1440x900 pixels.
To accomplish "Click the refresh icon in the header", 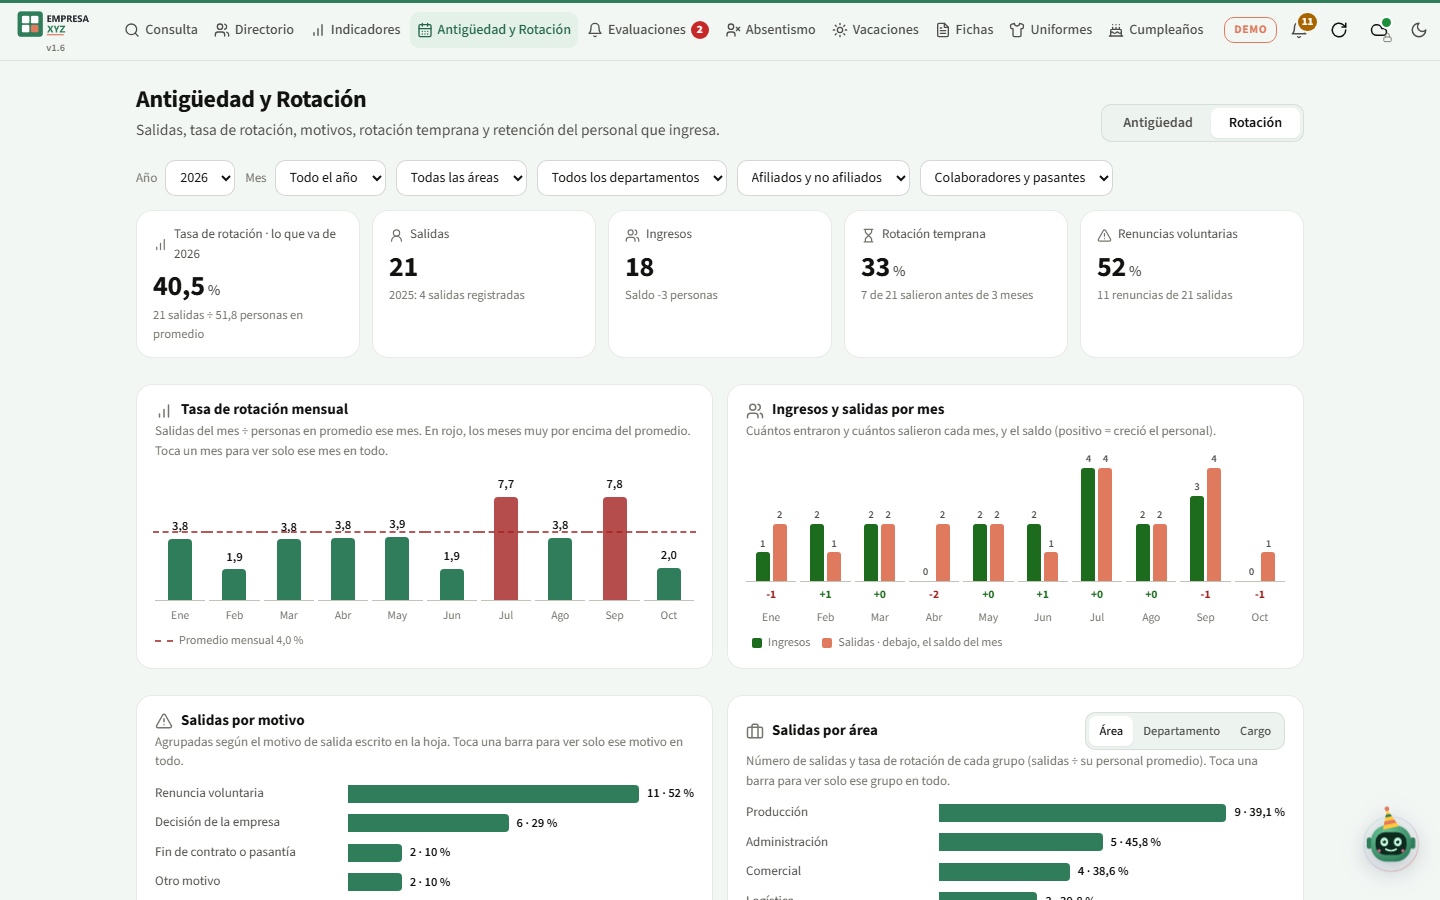I will (x=1339, y=30).
